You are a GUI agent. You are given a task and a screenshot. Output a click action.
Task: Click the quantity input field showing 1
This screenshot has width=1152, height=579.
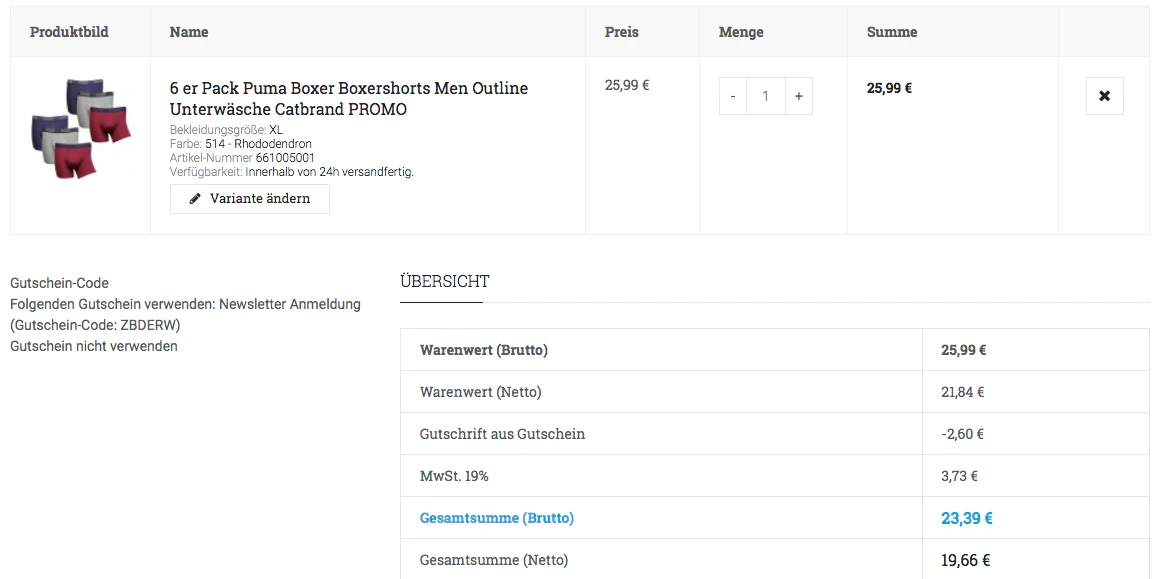tap(766, 96)
